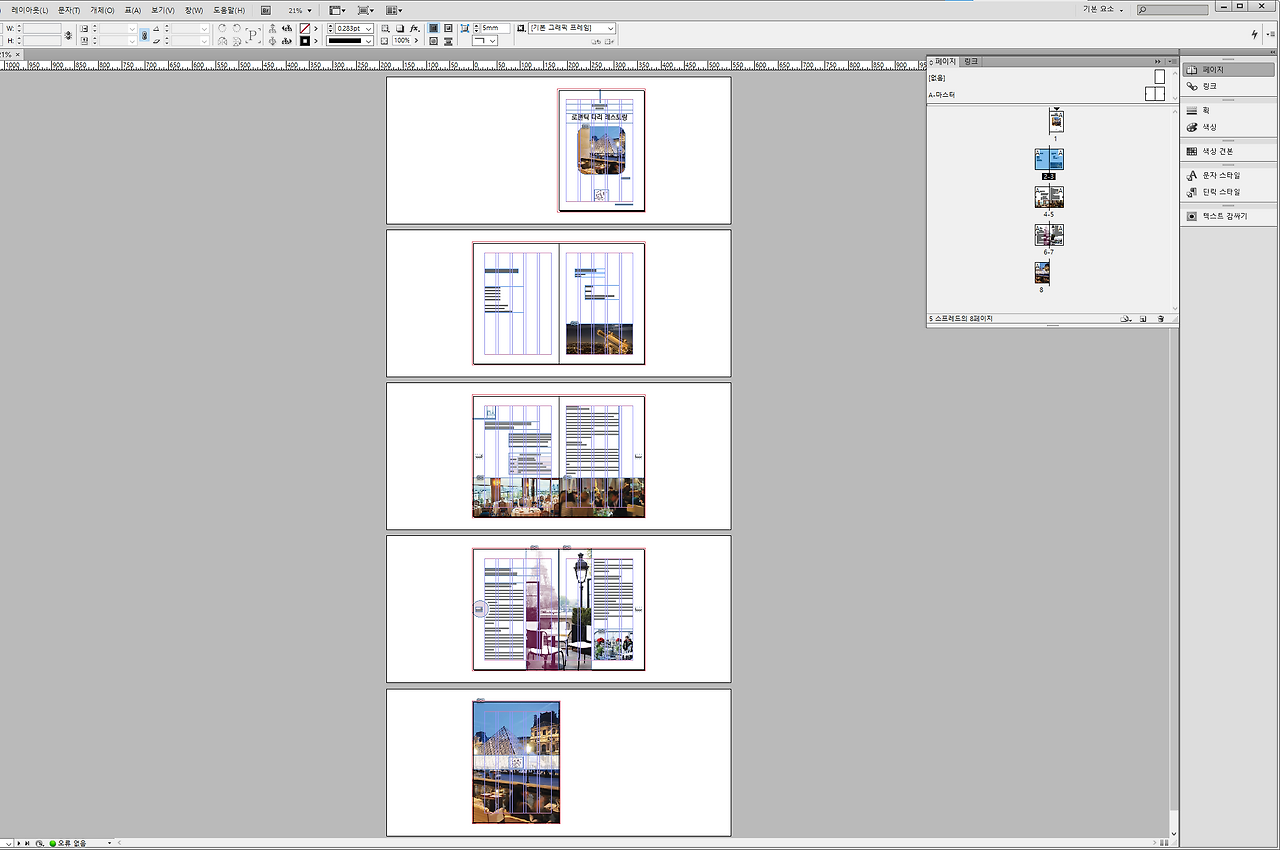Image resolution: width=1280 pixels, height=850 pixels.
Task: Click the delete selected pages trash icon
Action: (1160, 319)
